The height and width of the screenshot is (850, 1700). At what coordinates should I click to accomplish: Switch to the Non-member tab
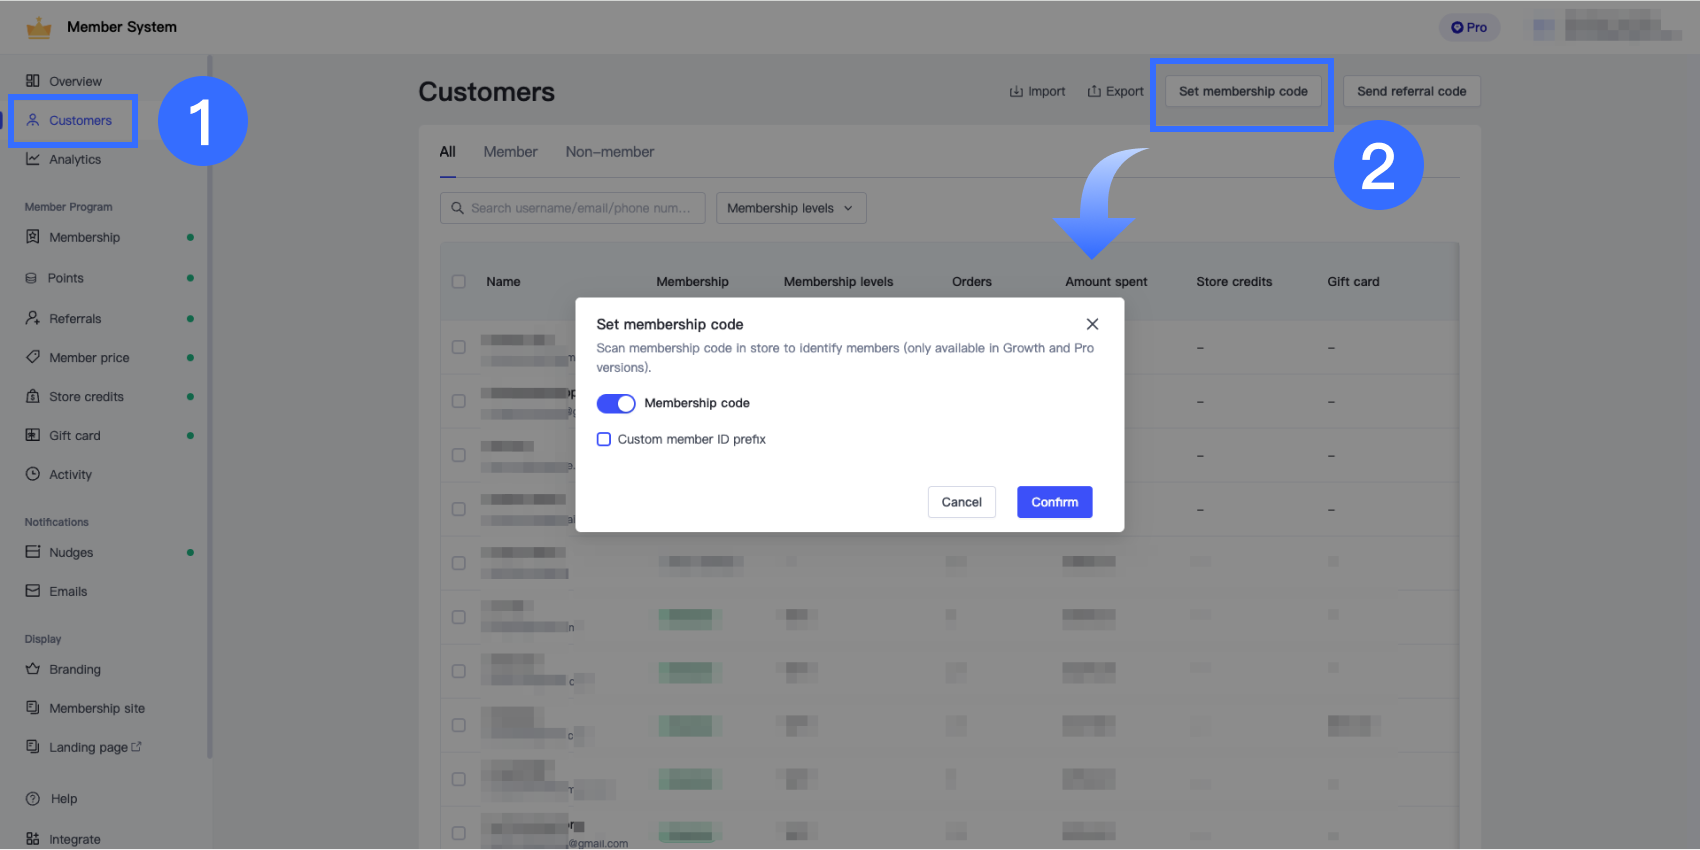point(609,152)
